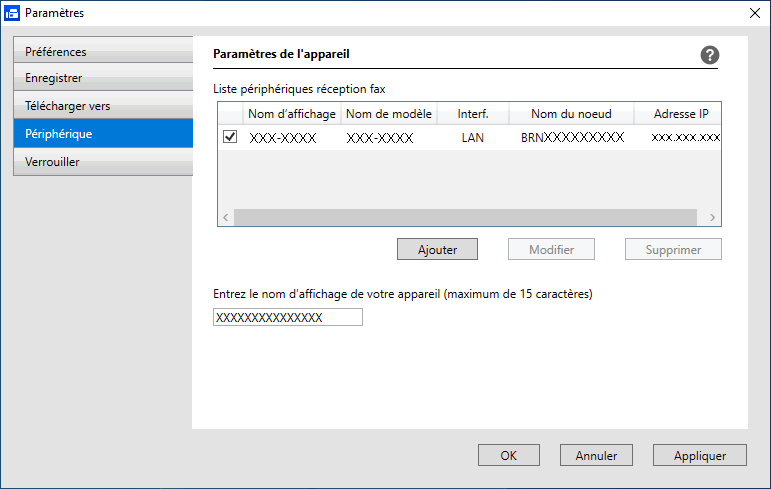This screenshot has height=489, width=771.
Task: Click the Ajouter button
Action: coord(437,249)
